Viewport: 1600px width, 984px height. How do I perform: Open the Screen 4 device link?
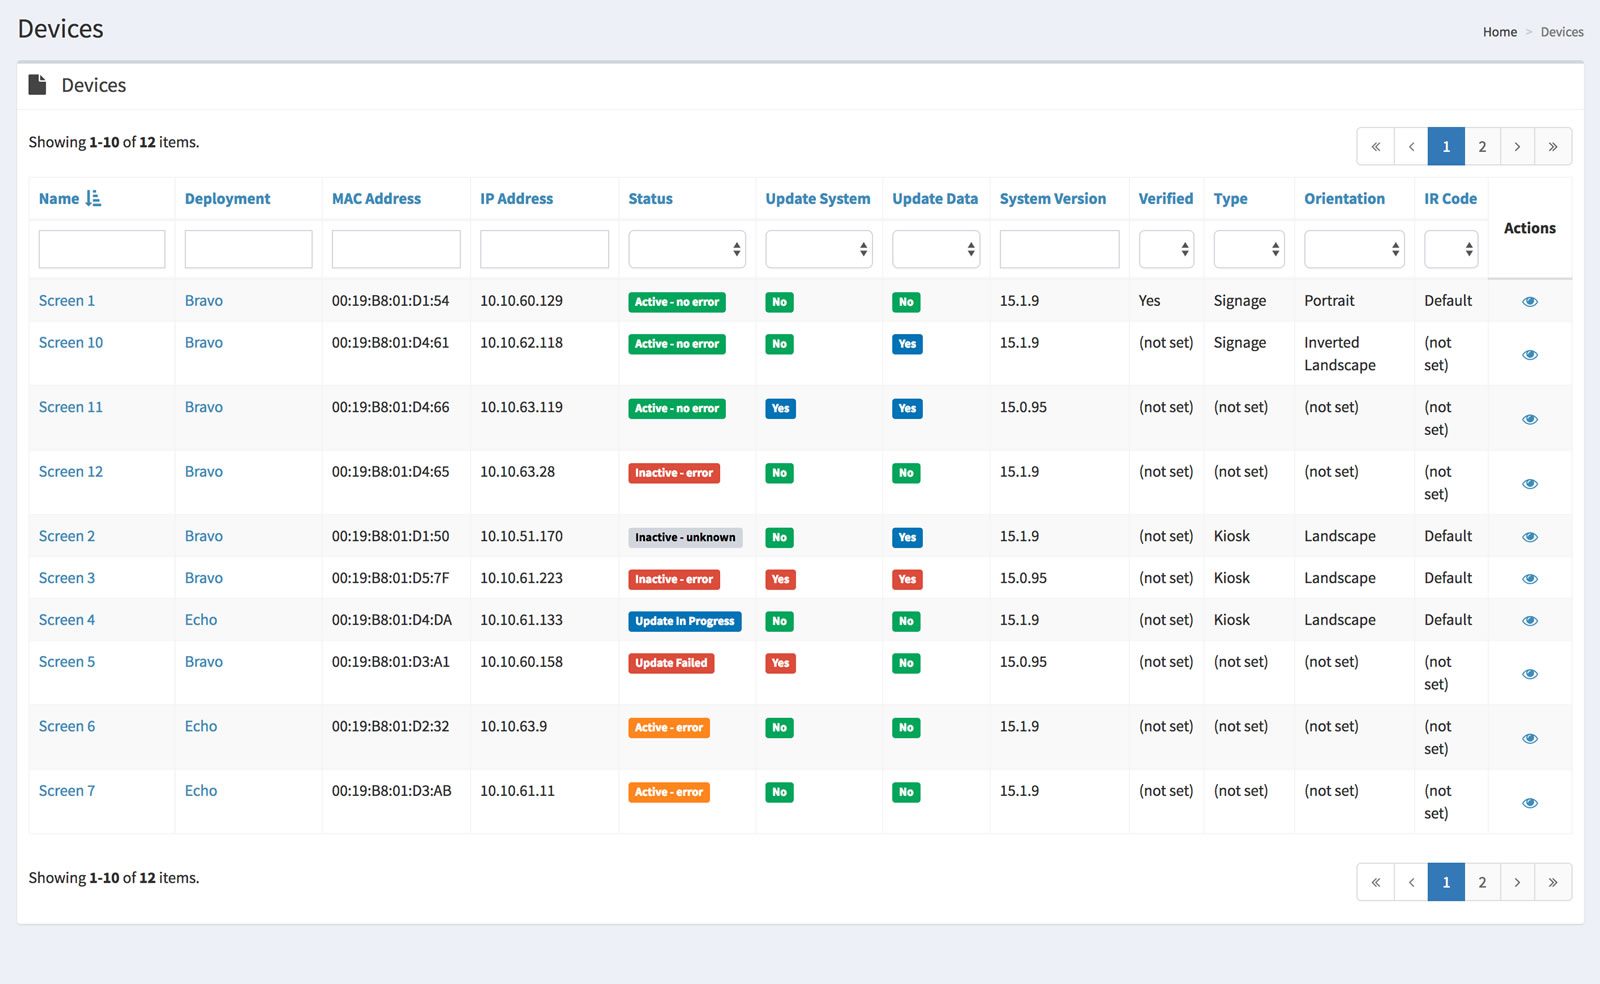tap(67, 620)
